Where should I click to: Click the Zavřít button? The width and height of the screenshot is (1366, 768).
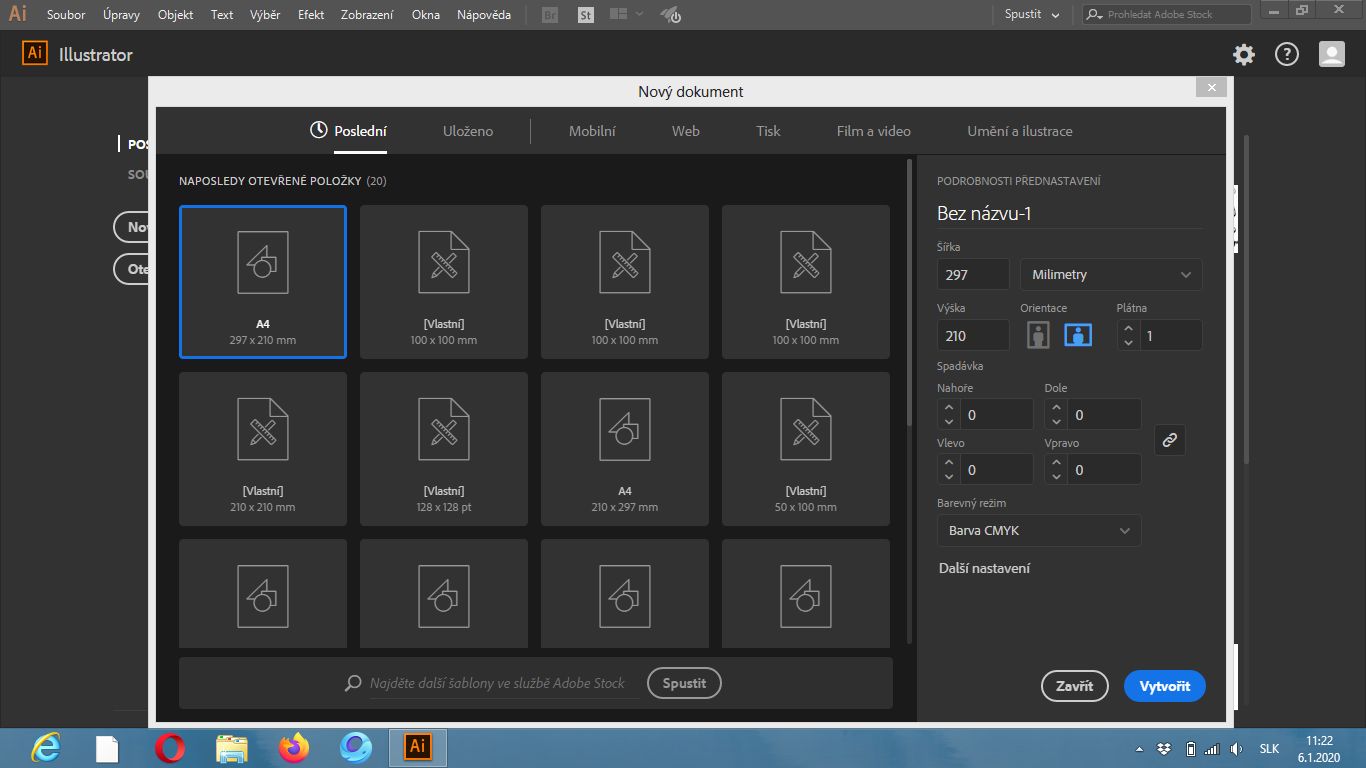[x=1074, y=686]
